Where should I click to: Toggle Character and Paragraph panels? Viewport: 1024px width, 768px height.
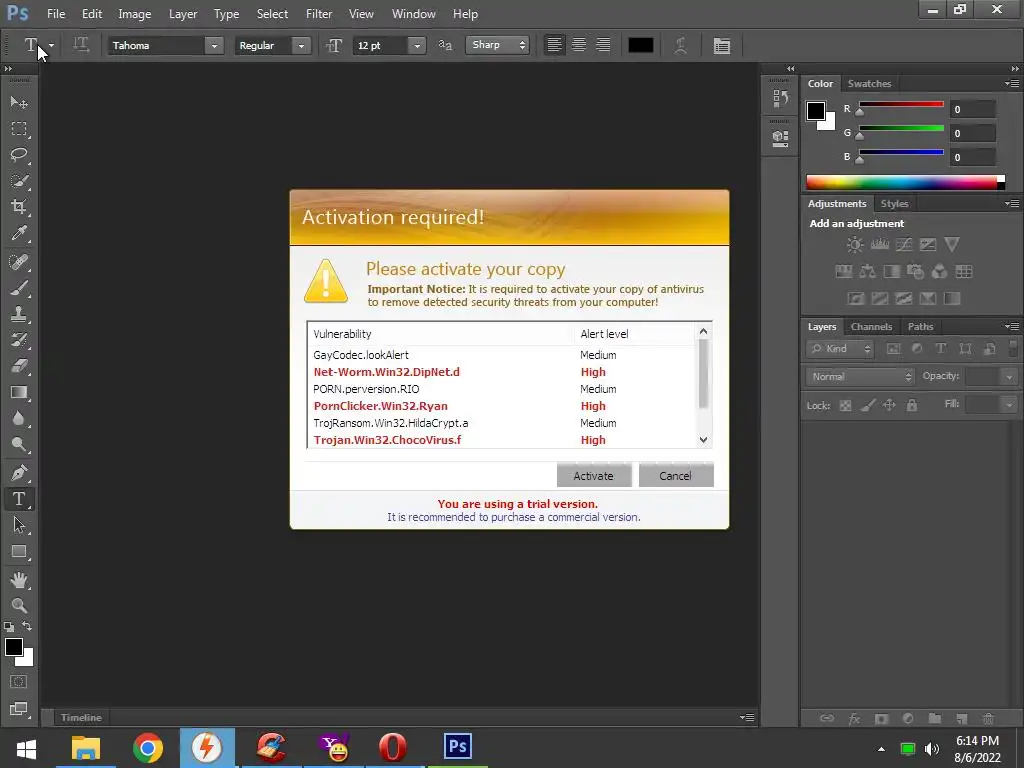722,46
